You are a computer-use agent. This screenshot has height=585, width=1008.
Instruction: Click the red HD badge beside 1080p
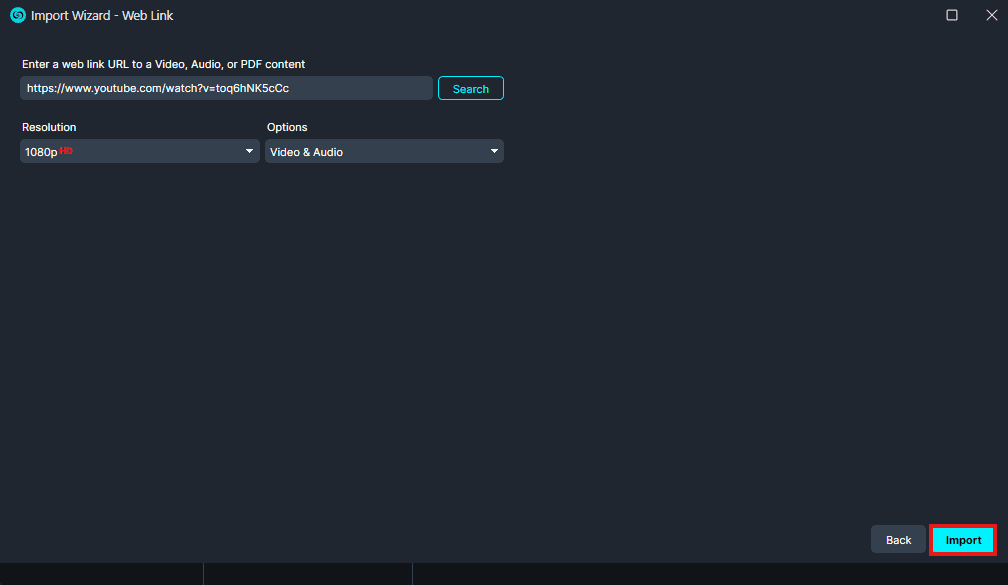66,150
